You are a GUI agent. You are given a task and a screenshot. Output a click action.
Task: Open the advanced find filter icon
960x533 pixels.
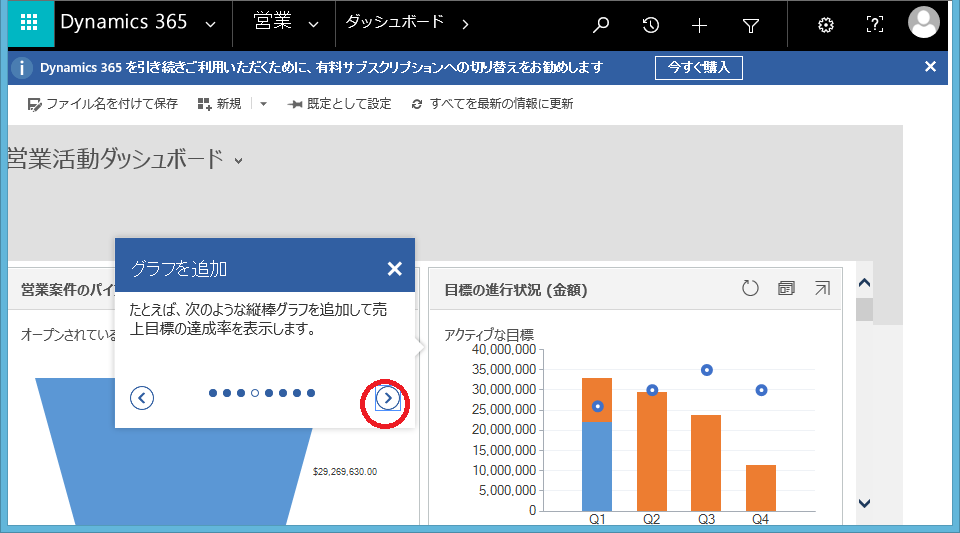point(751,25)
